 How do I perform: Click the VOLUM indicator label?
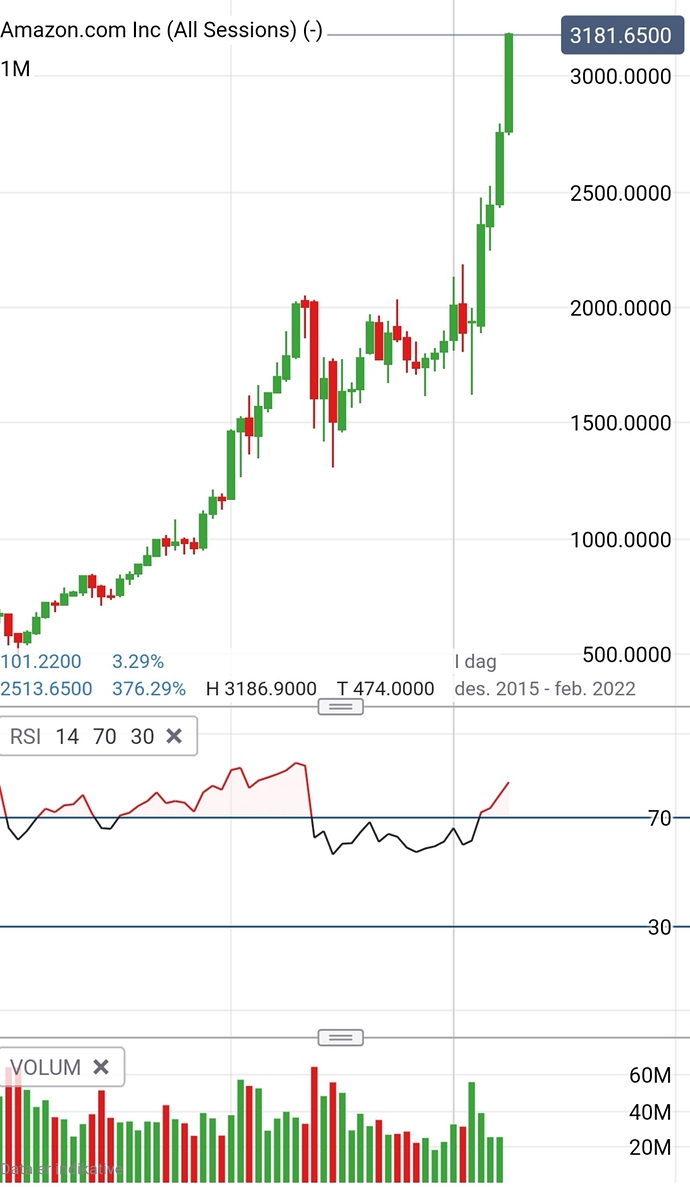(x=45, y=1067)
